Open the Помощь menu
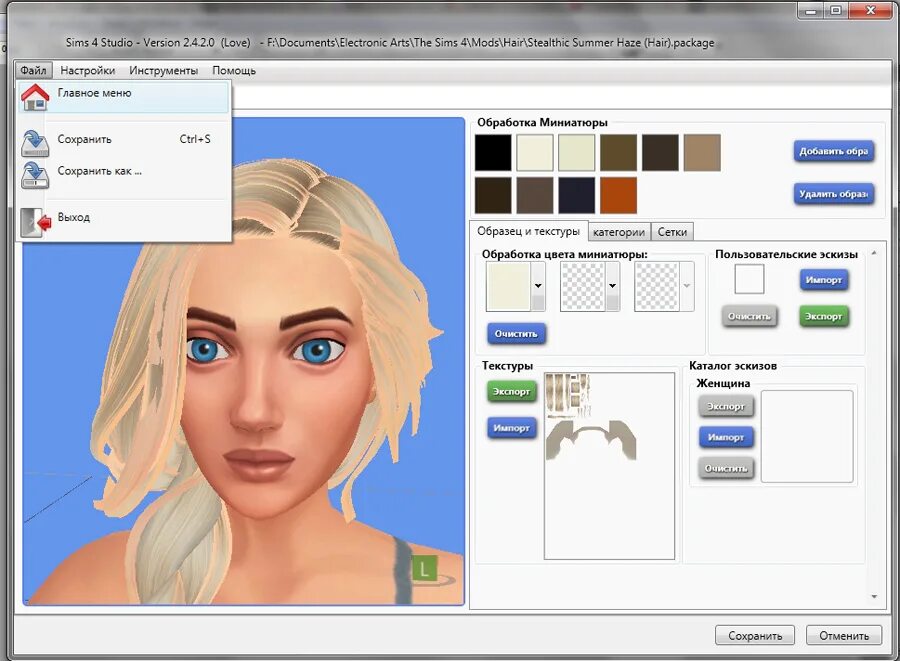The image size is (900, 661). (x=234, y=70)
